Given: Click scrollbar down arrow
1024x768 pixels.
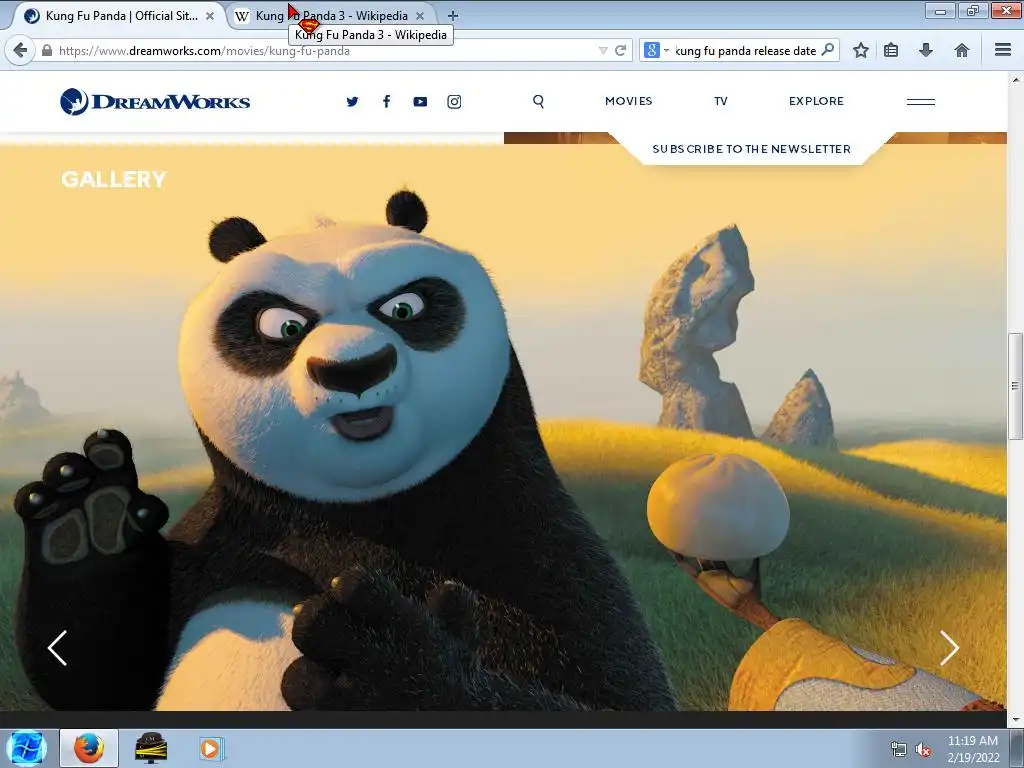Looking at the screenshot, I should (1015, 720).
